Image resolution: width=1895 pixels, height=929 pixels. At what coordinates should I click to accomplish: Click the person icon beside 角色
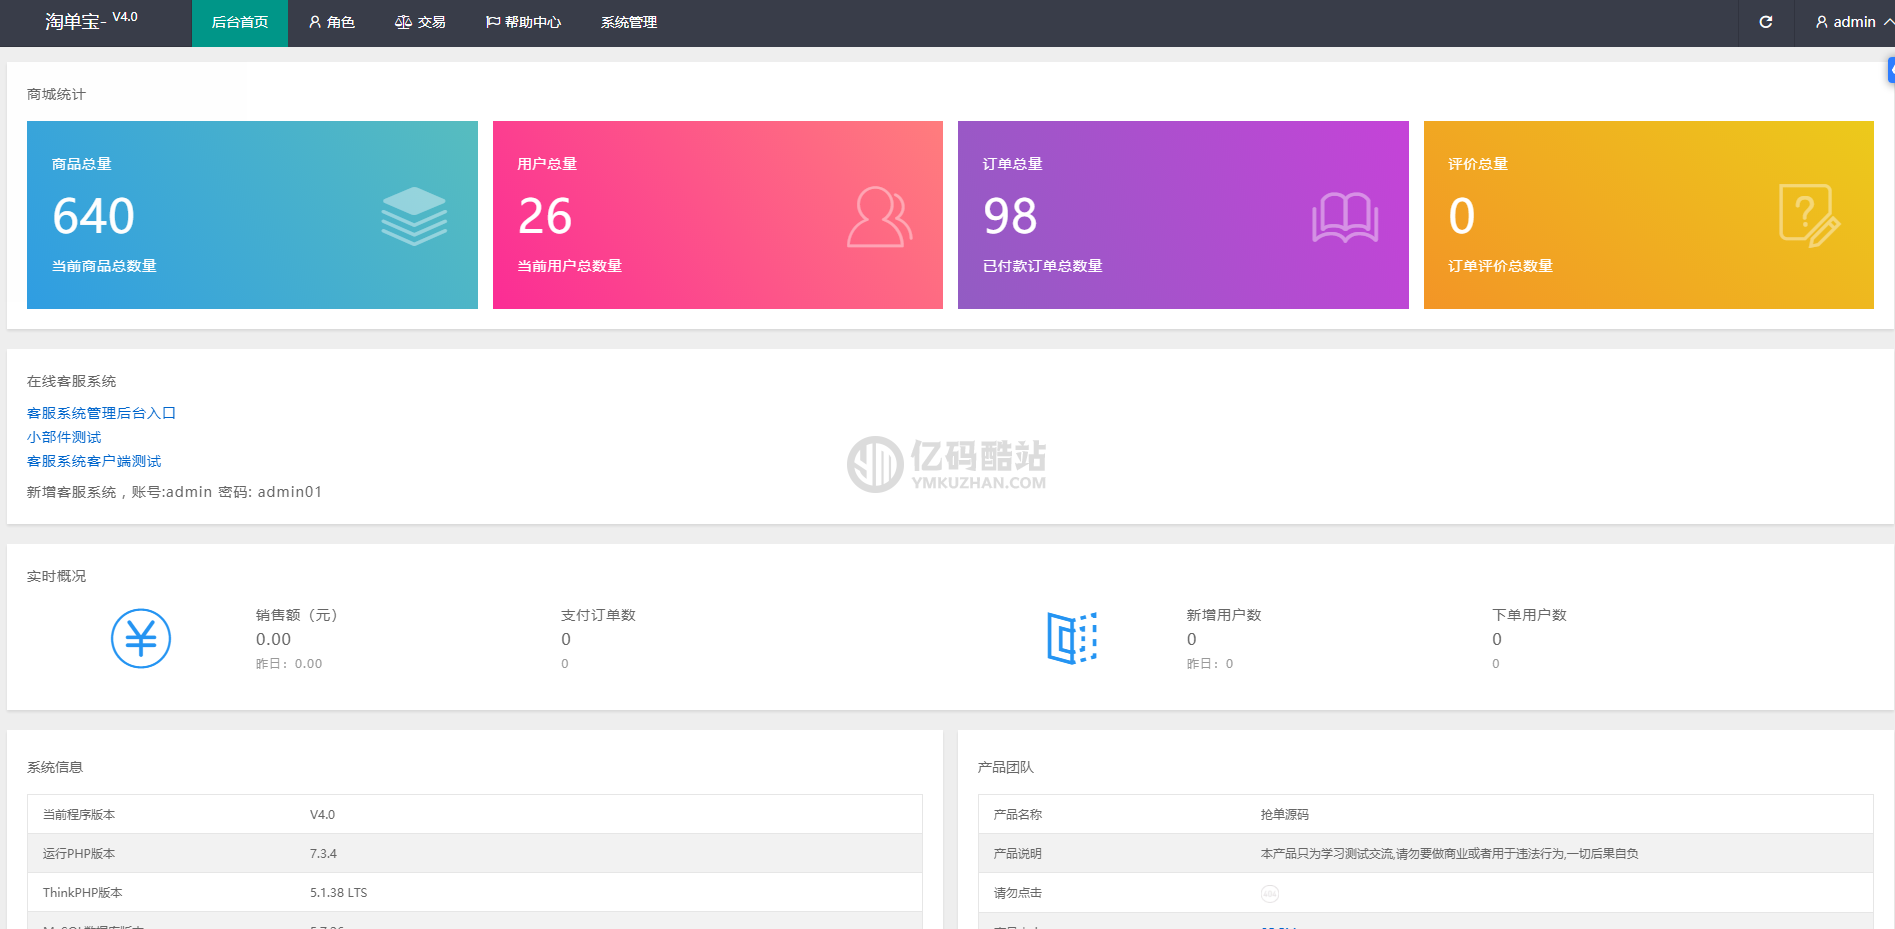click(315, 22)
